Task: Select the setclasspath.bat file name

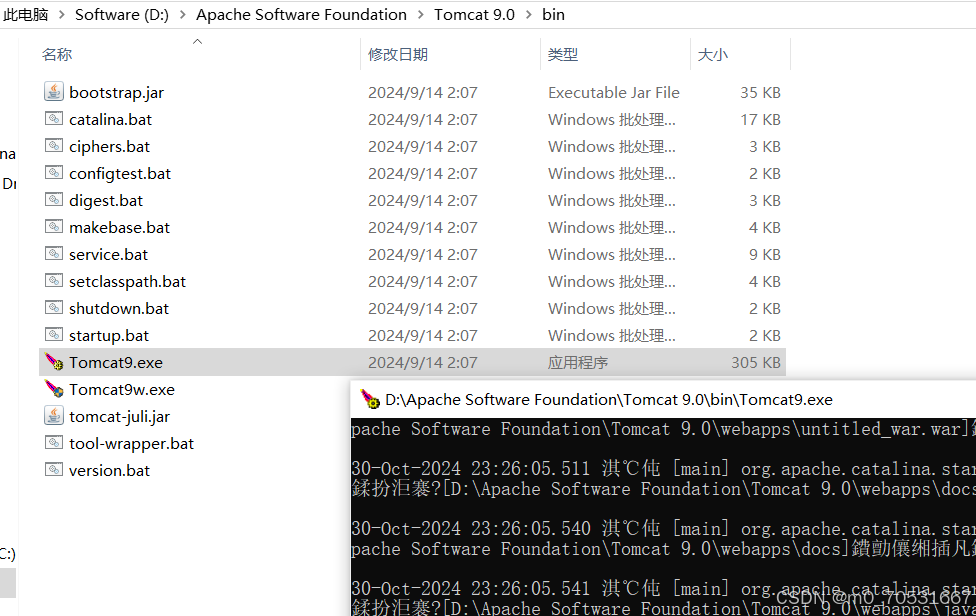Action: [128, 281]
